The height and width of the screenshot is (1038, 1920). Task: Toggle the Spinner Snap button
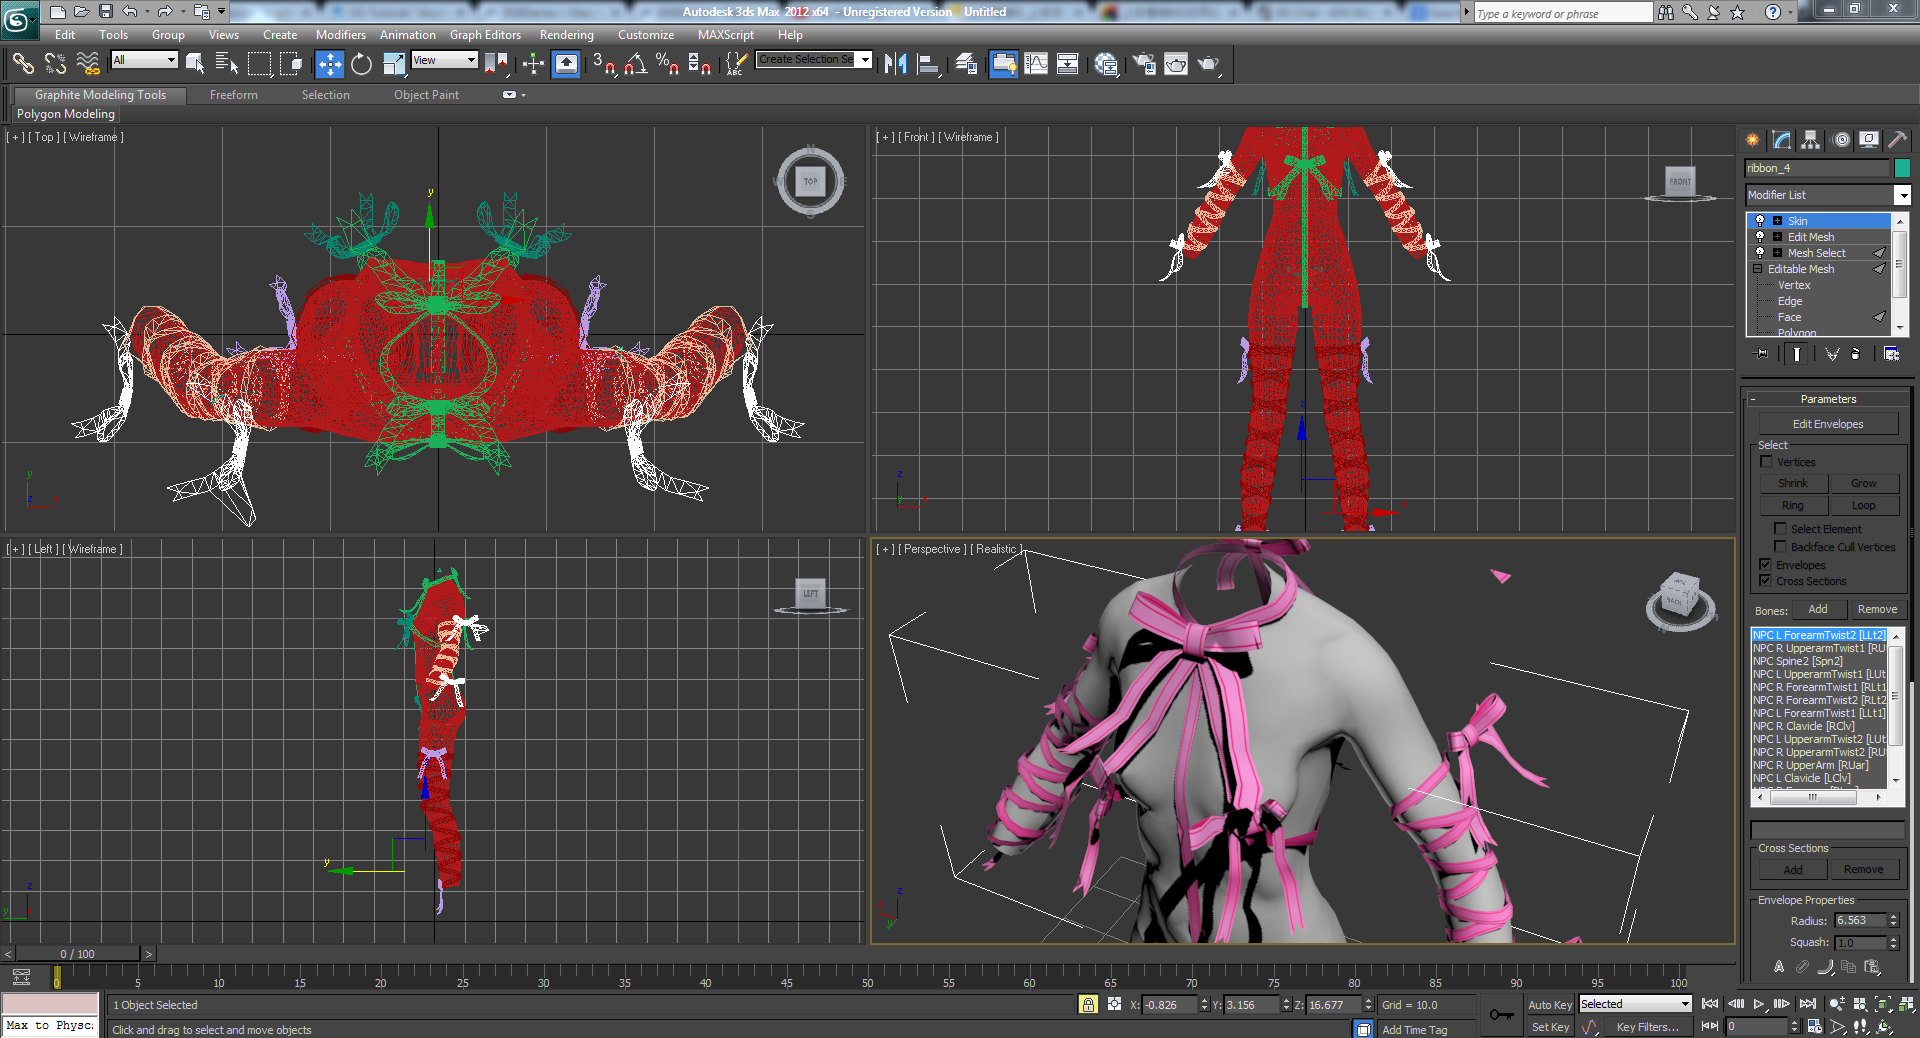700,64
